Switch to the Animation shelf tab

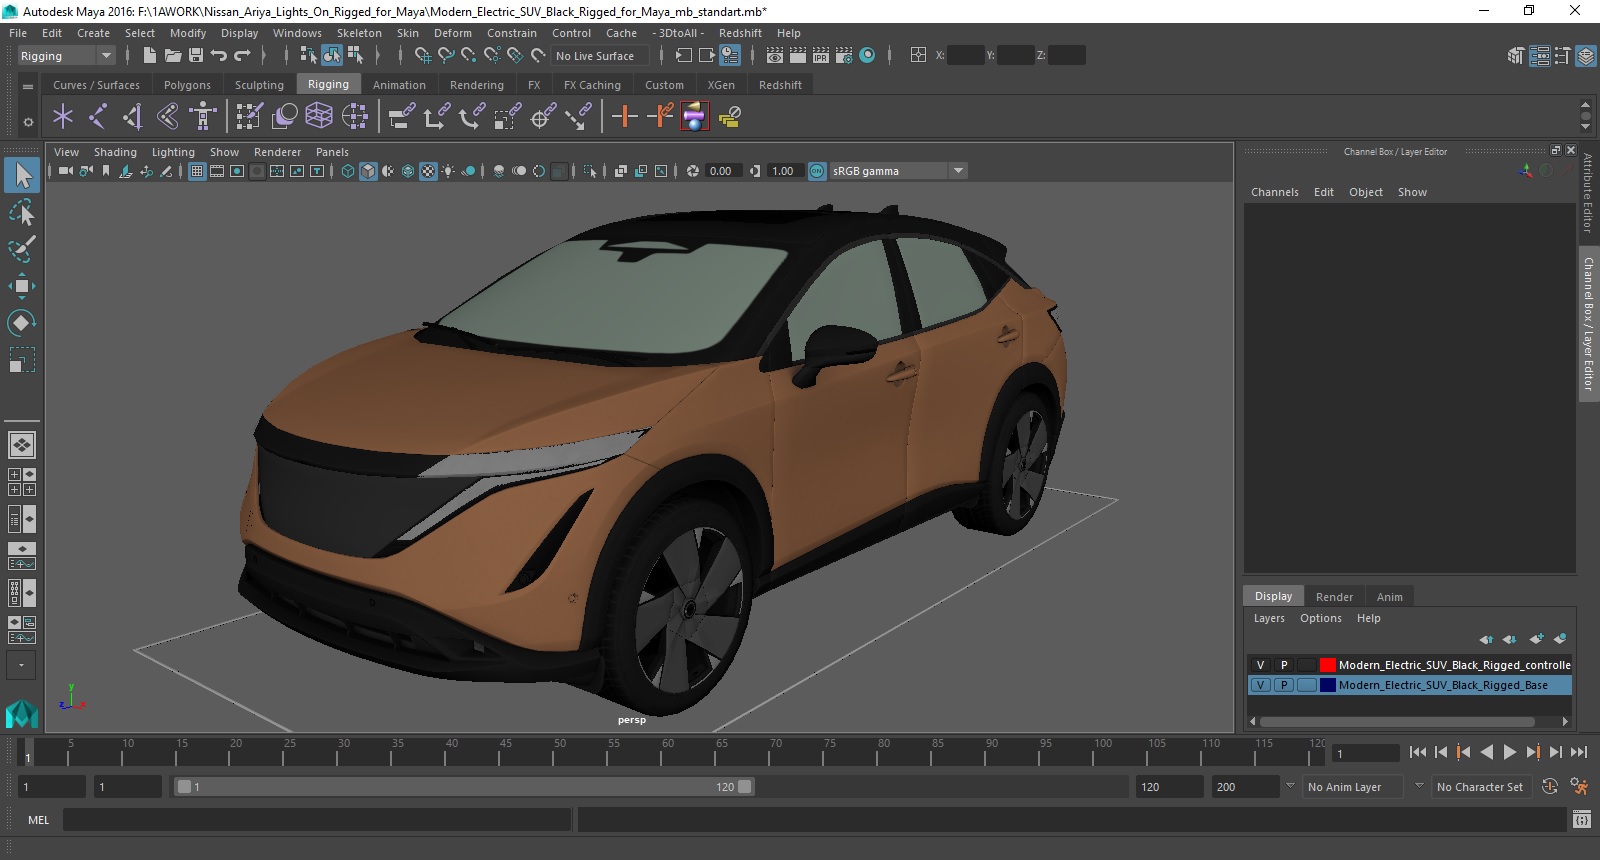(399, 85)
